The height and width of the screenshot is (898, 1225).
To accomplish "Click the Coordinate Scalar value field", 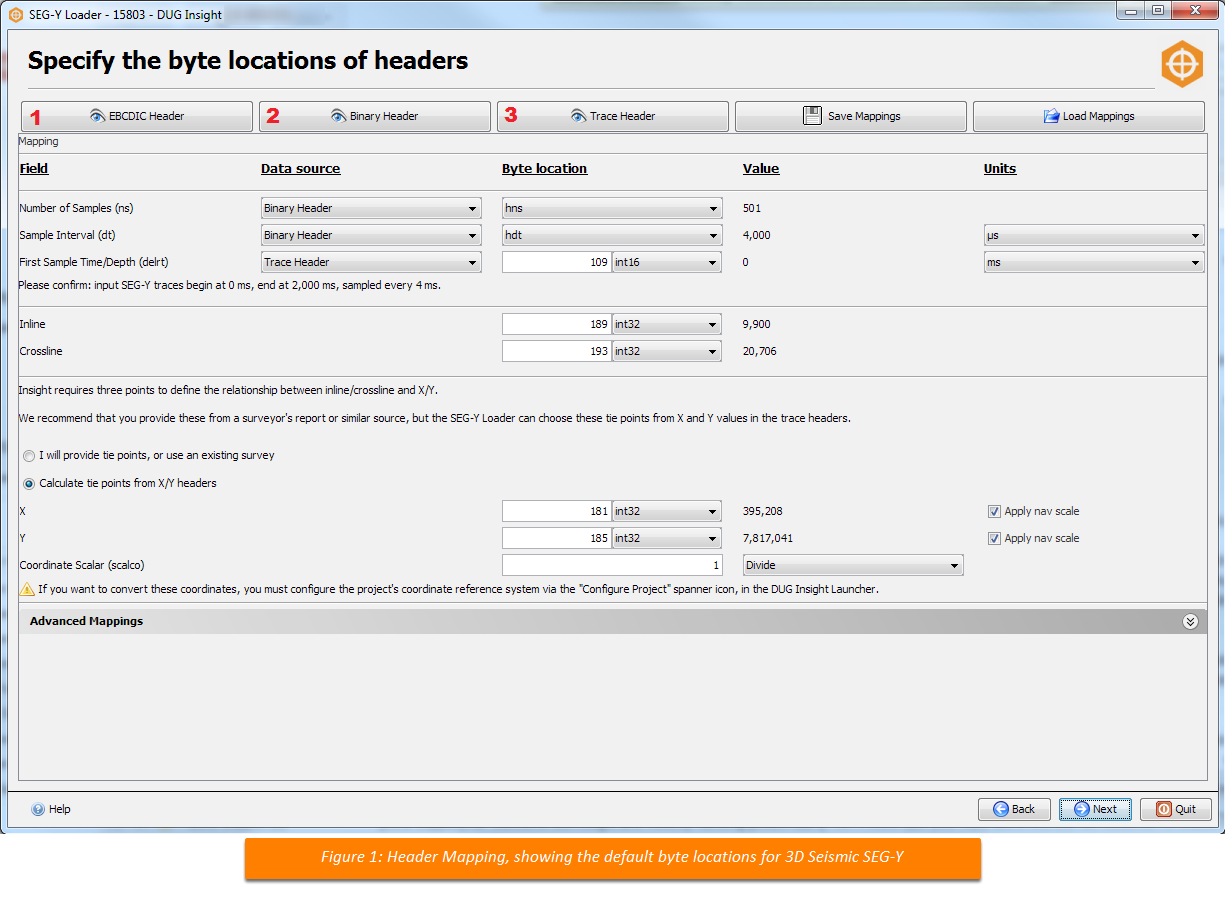I will click(x=612, y=565).
